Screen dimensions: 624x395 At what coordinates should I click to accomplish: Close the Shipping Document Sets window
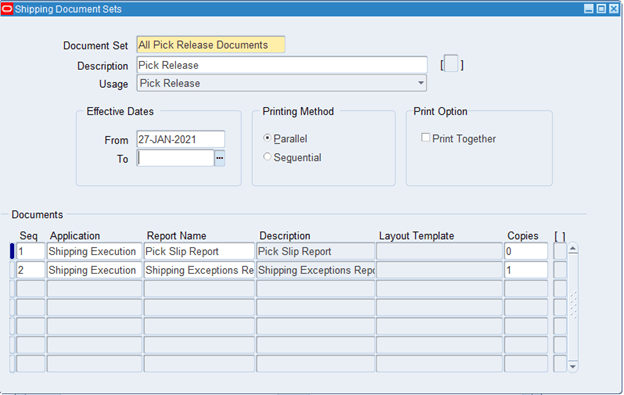614,9
